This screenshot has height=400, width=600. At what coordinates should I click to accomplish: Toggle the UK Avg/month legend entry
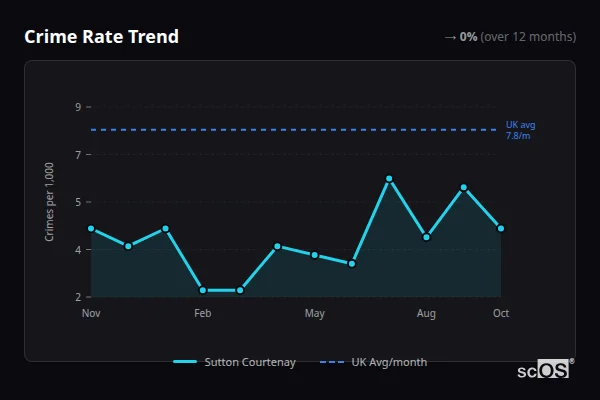373,362
